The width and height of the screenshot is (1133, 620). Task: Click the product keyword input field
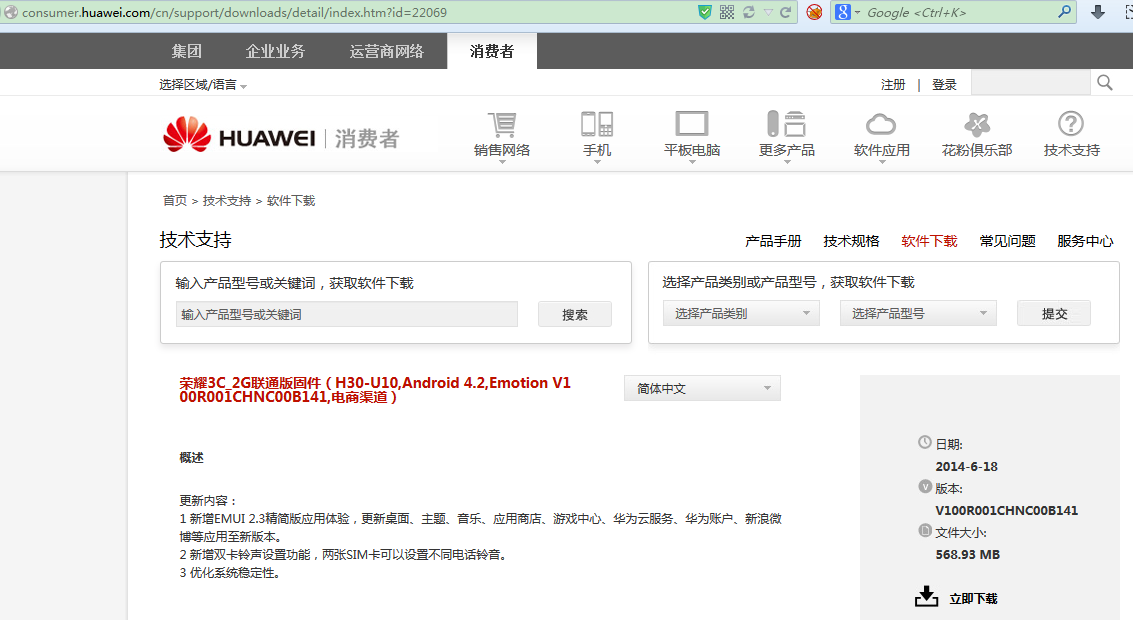(x=347, y=314)
